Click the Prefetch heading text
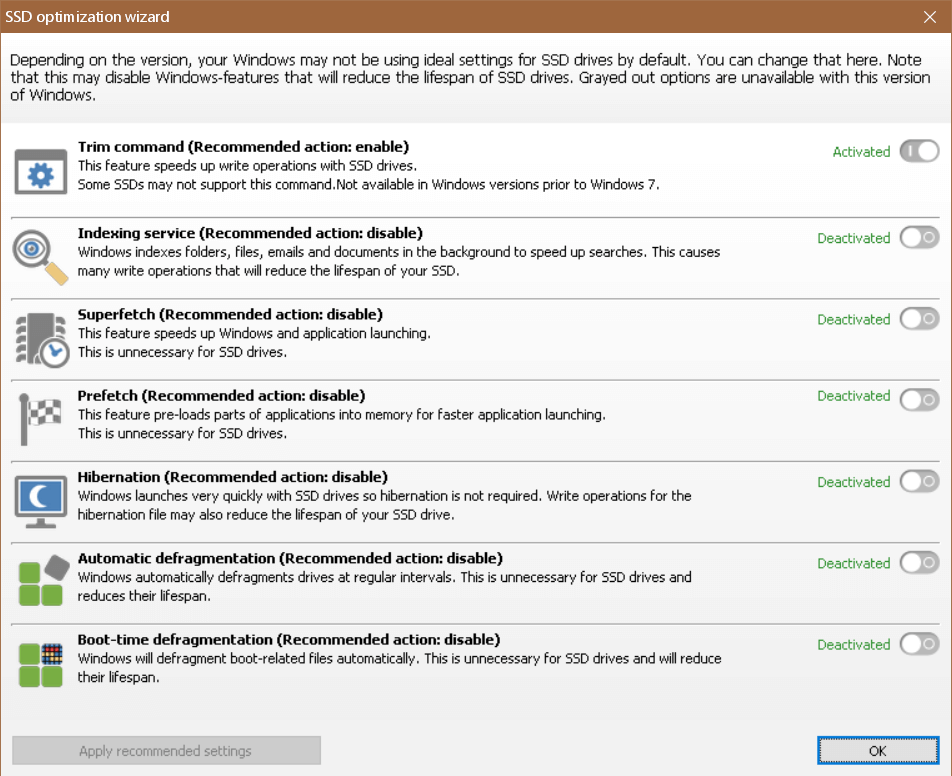This screenshot has height=776, width=952. [222, 396]
